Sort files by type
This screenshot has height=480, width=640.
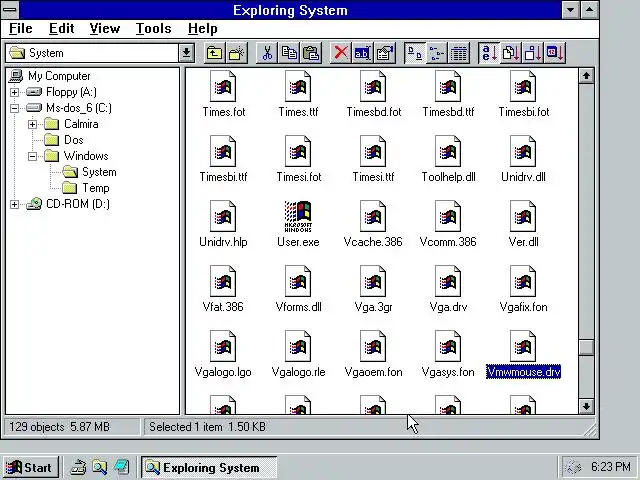click(511, 53)
